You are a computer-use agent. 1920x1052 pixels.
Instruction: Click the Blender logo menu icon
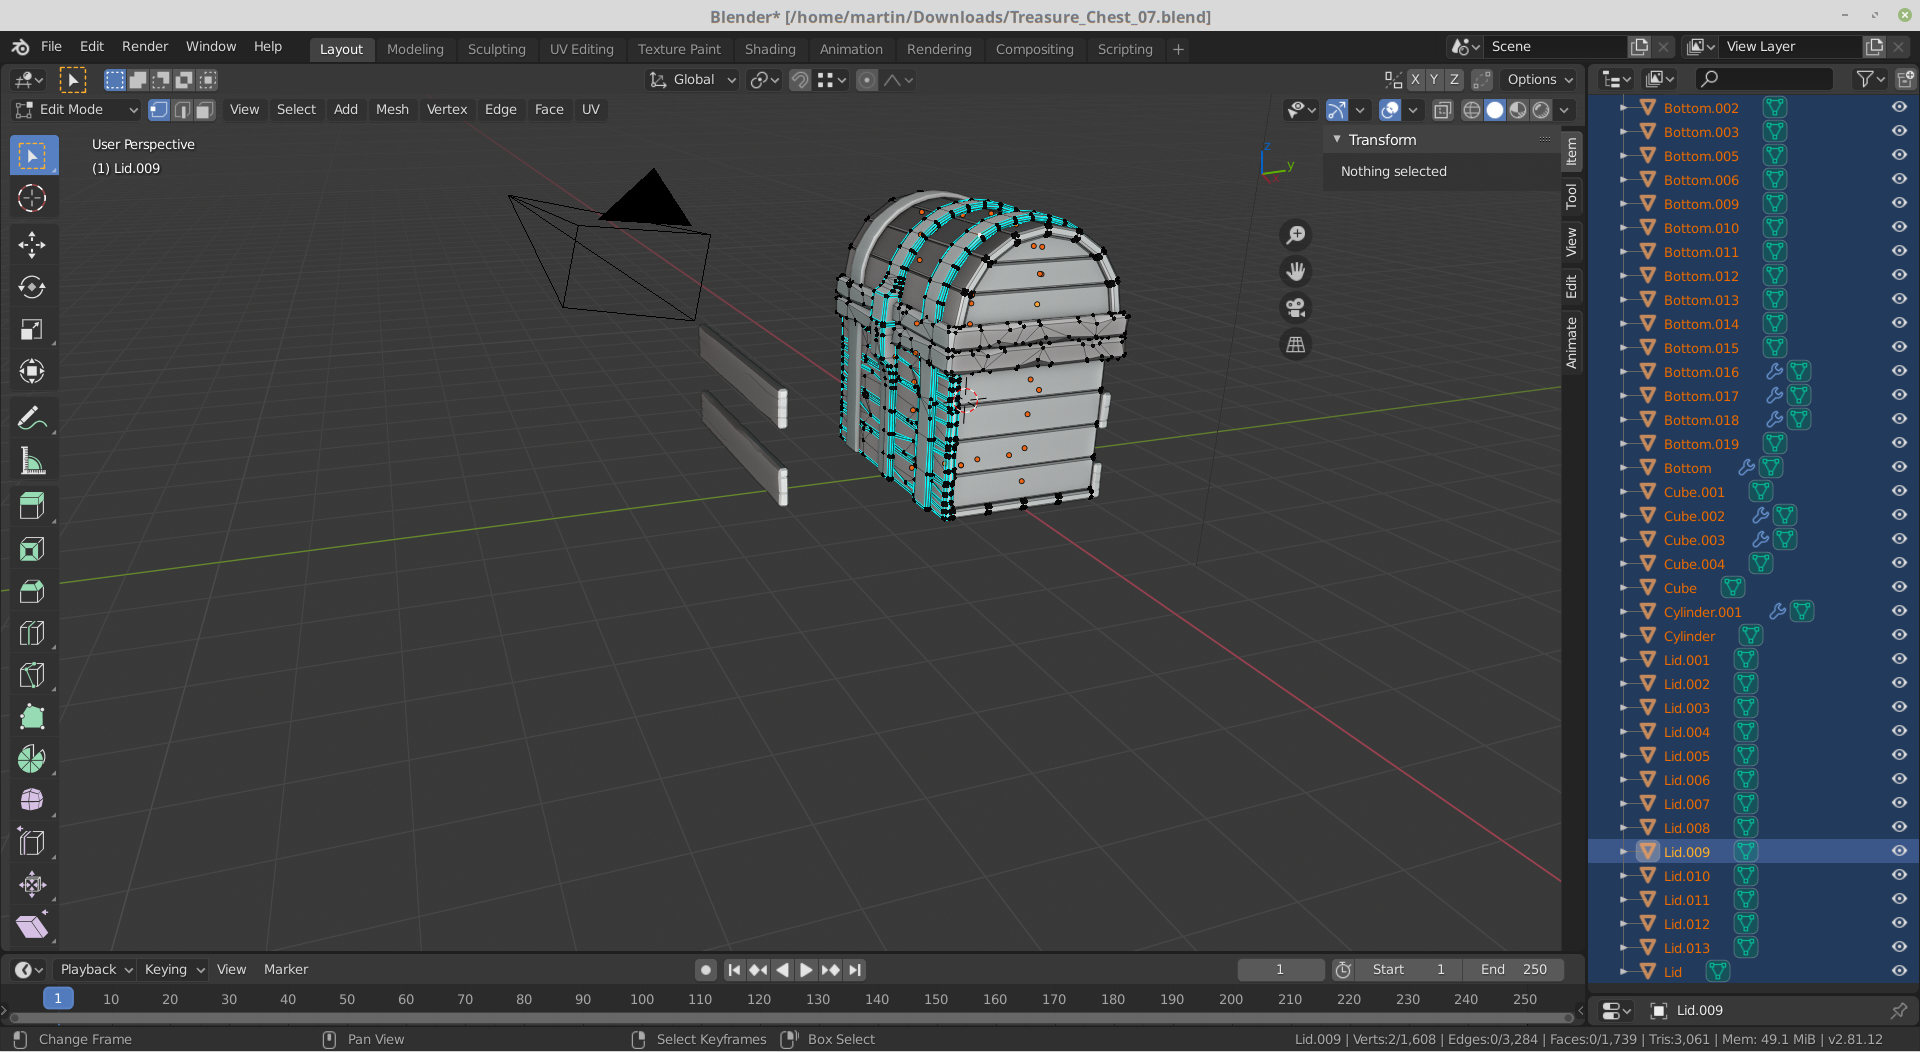tap(20, 47)
